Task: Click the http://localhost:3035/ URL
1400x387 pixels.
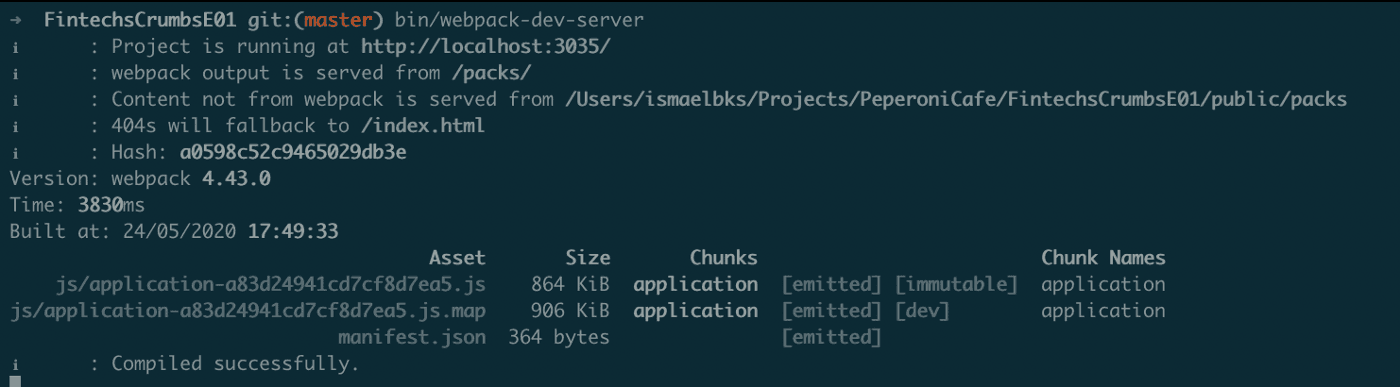Action: [x=485, y=47]
